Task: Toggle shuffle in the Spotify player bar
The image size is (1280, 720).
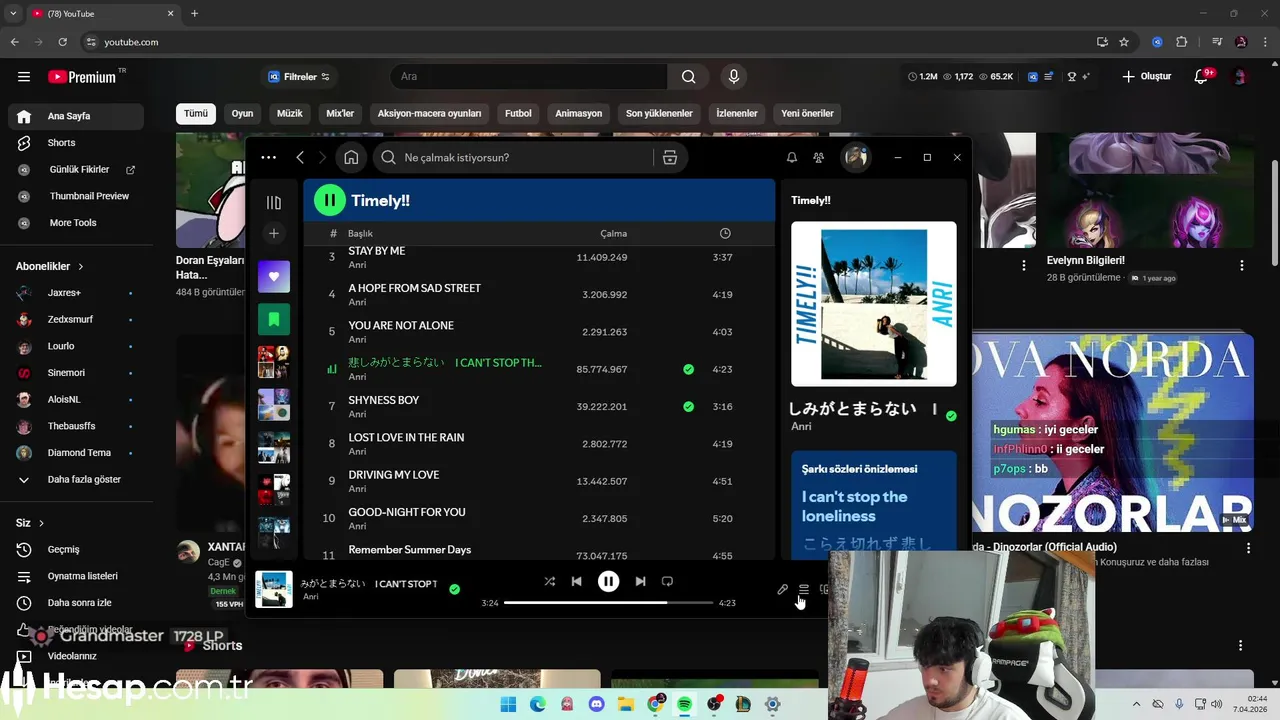Action: coord(549,581)
